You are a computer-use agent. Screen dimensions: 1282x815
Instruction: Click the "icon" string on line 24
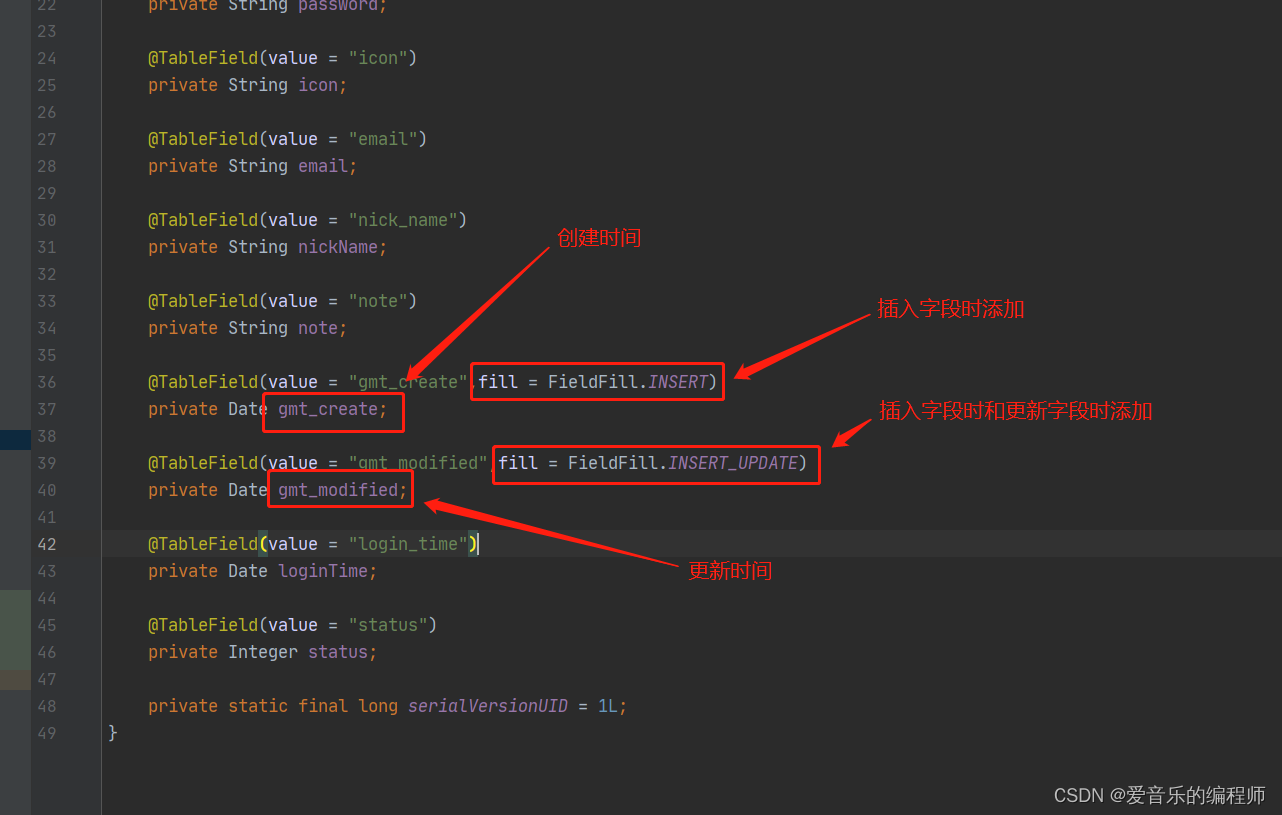pyautogui.click(x=378, y=58)
